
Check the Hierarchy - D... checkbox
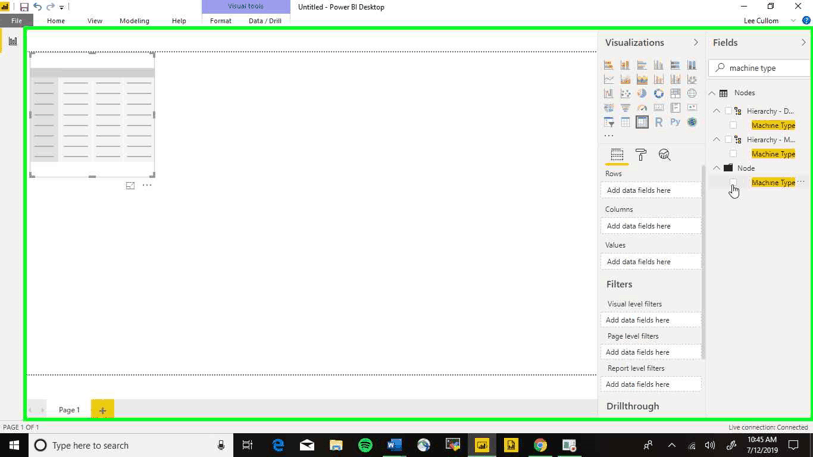(728, 111)
